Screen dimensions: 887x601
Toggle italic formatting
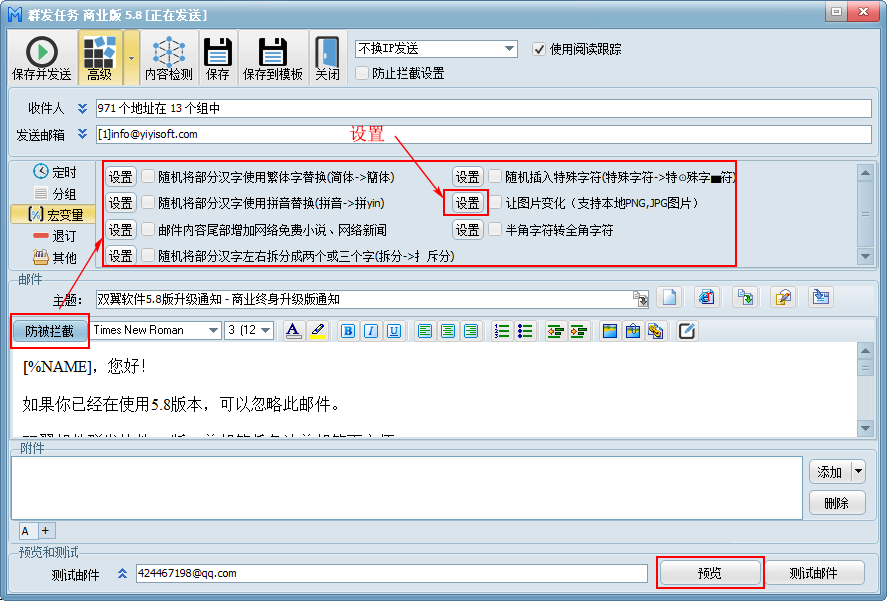point(371,331)
